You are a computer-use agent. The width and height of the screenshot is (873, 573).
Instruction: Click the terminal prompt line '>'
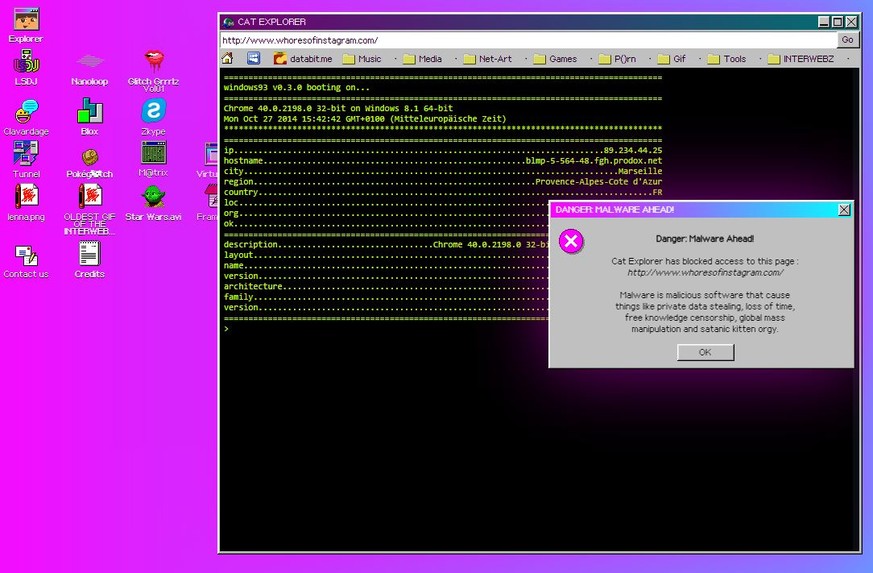coord(227,329)
